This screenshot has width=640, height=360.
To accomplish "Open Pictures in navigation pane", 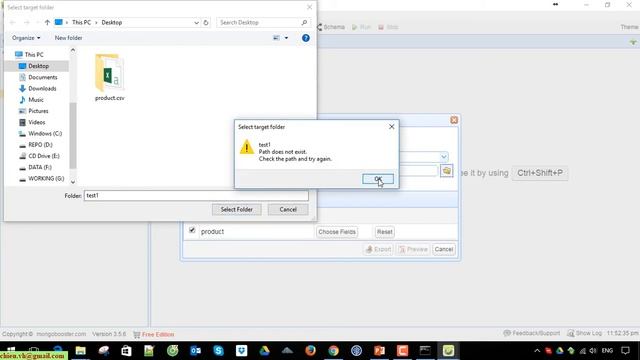I will (38, 111).
